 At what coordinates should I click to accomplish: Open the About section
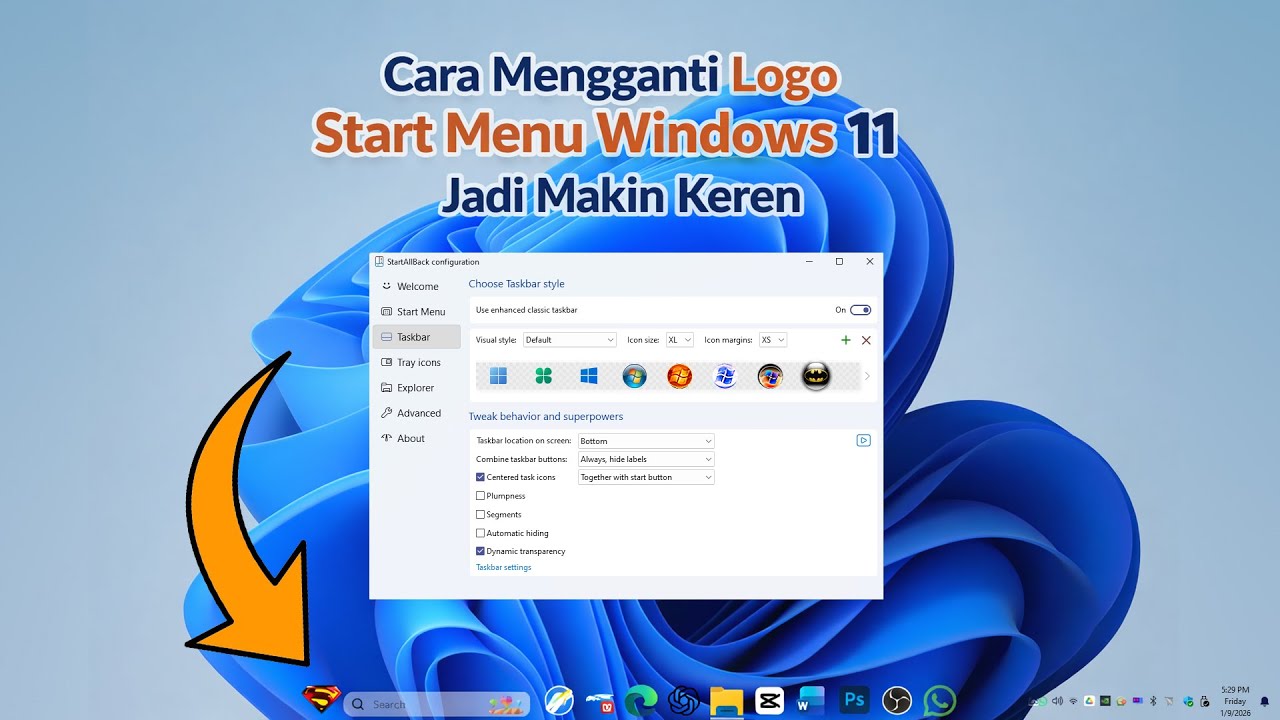coord(416,438)
